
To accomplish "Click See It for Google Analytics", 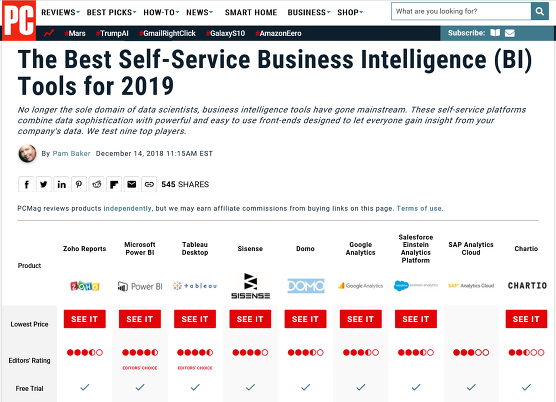I will 361,319.
